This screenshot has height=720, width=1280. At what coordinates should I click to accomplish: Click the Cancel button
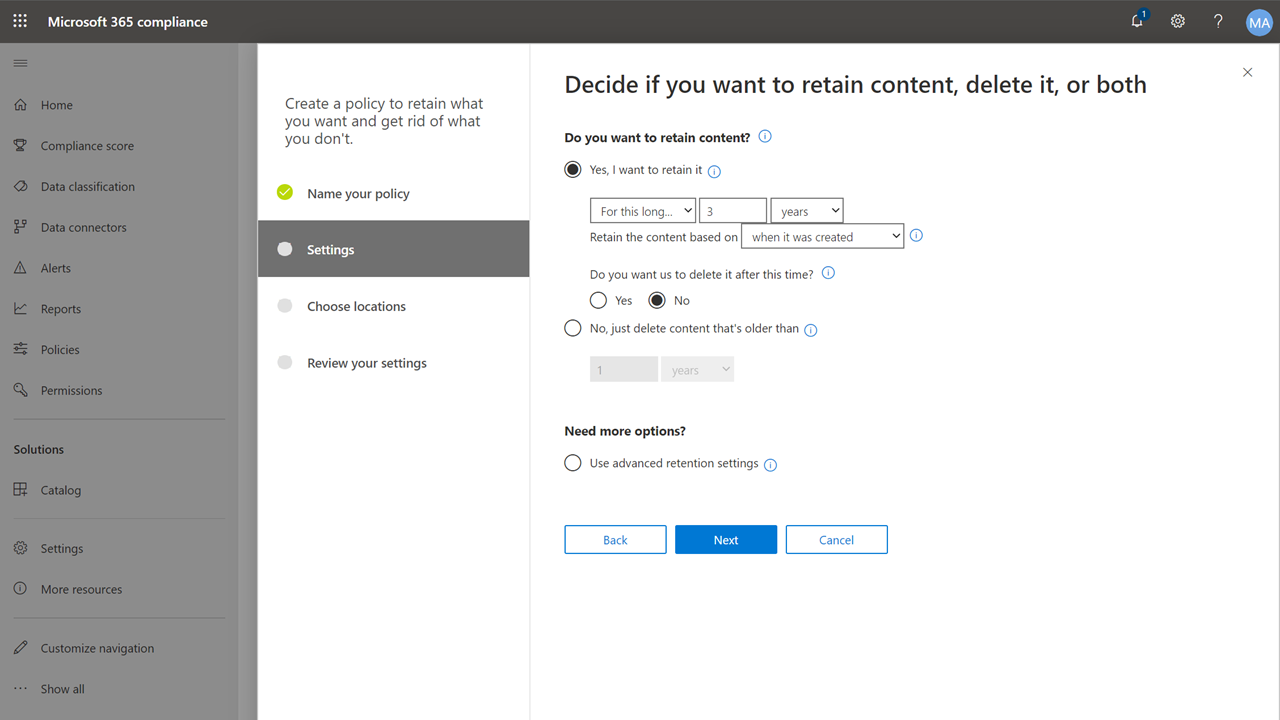click(x=836, y=540)
